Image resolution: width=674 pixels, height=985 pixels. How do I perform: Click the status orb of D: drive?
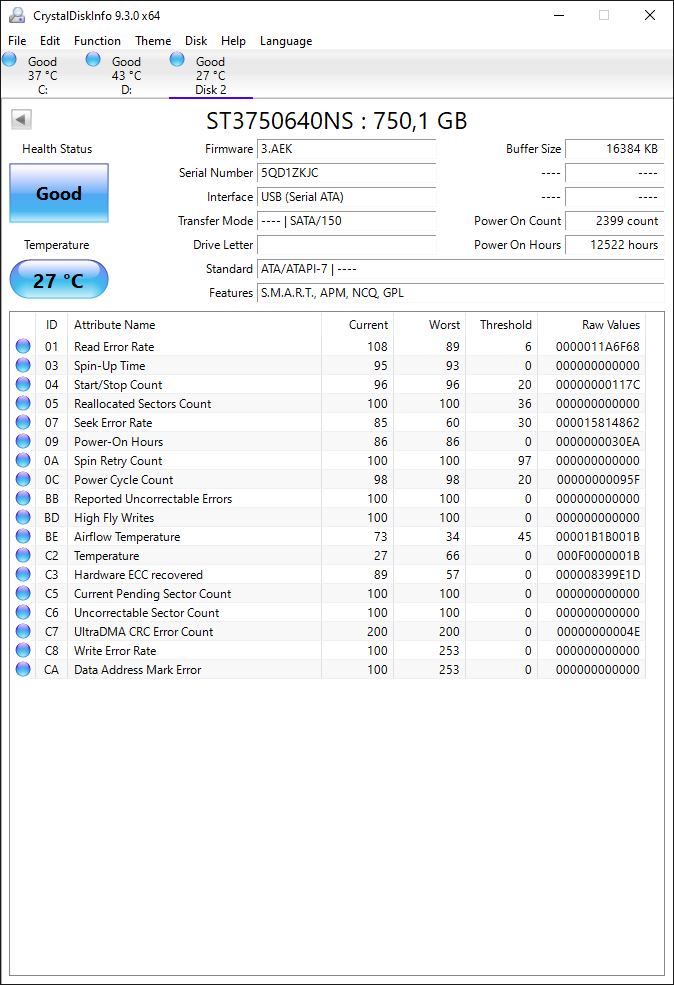click(x=93, y=60)
